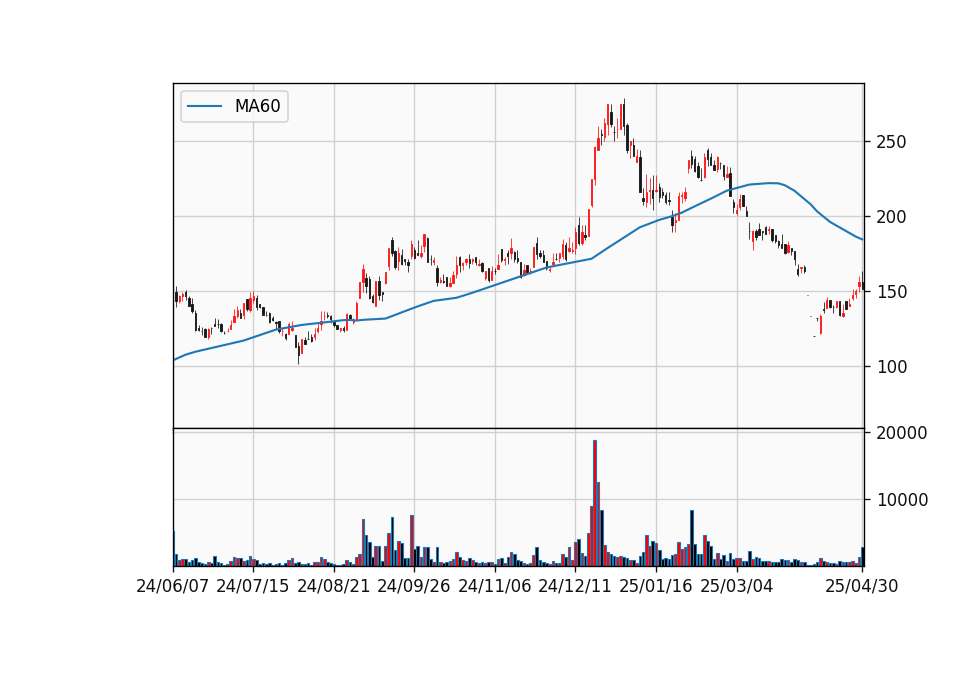Select the 24/12/11 date label
The image size is (960, 690).
574,586
